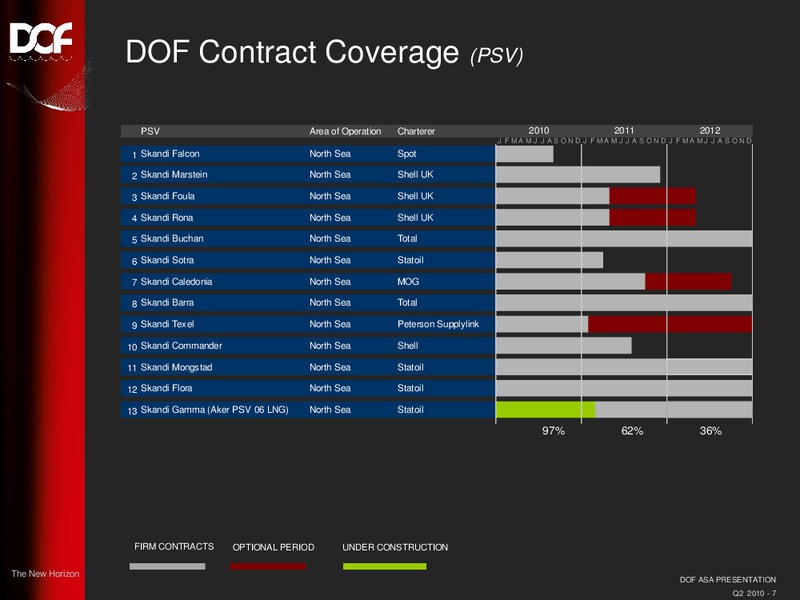Image resolution: width=800 pixels, height=600 pixels.
Task: Click the gray Firm Contracts legend swatch
Action: 167,566
